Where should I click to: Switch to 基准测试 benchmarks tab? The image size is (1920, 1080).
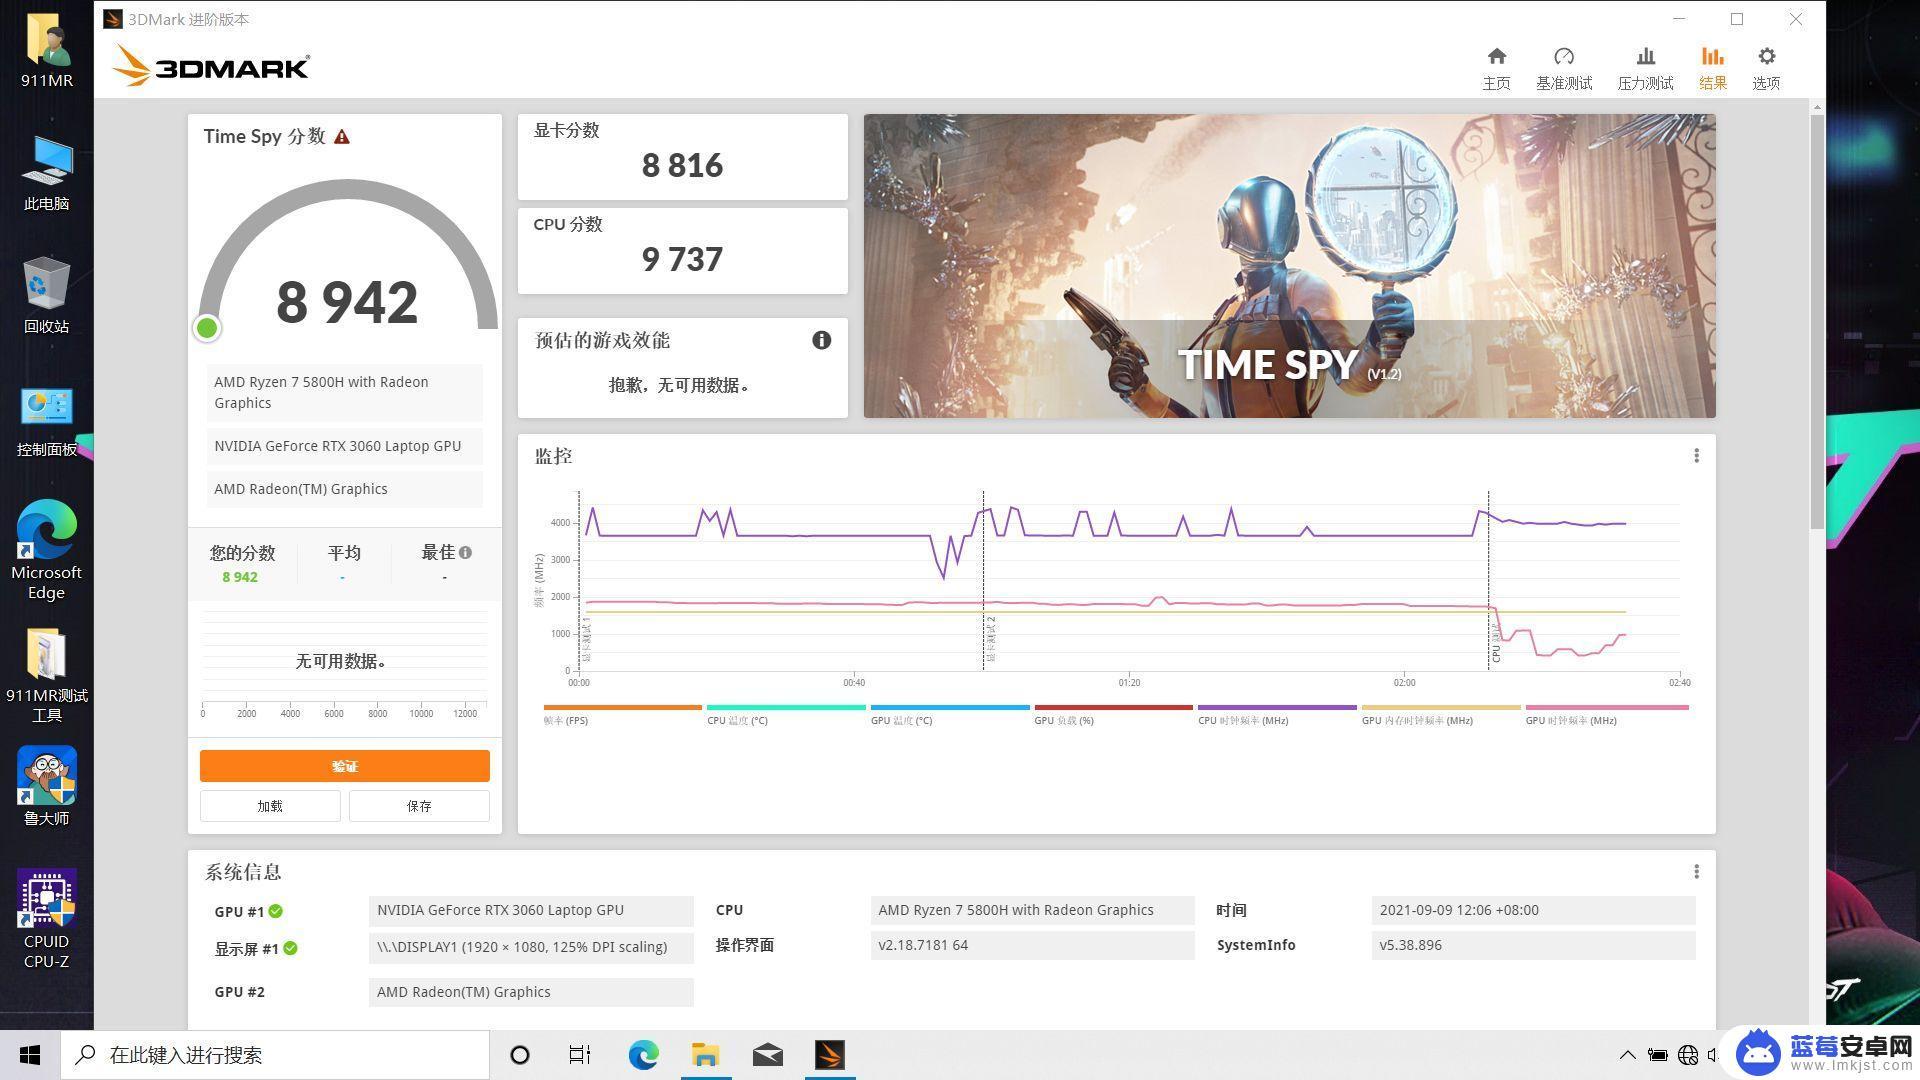(1564, 68)
